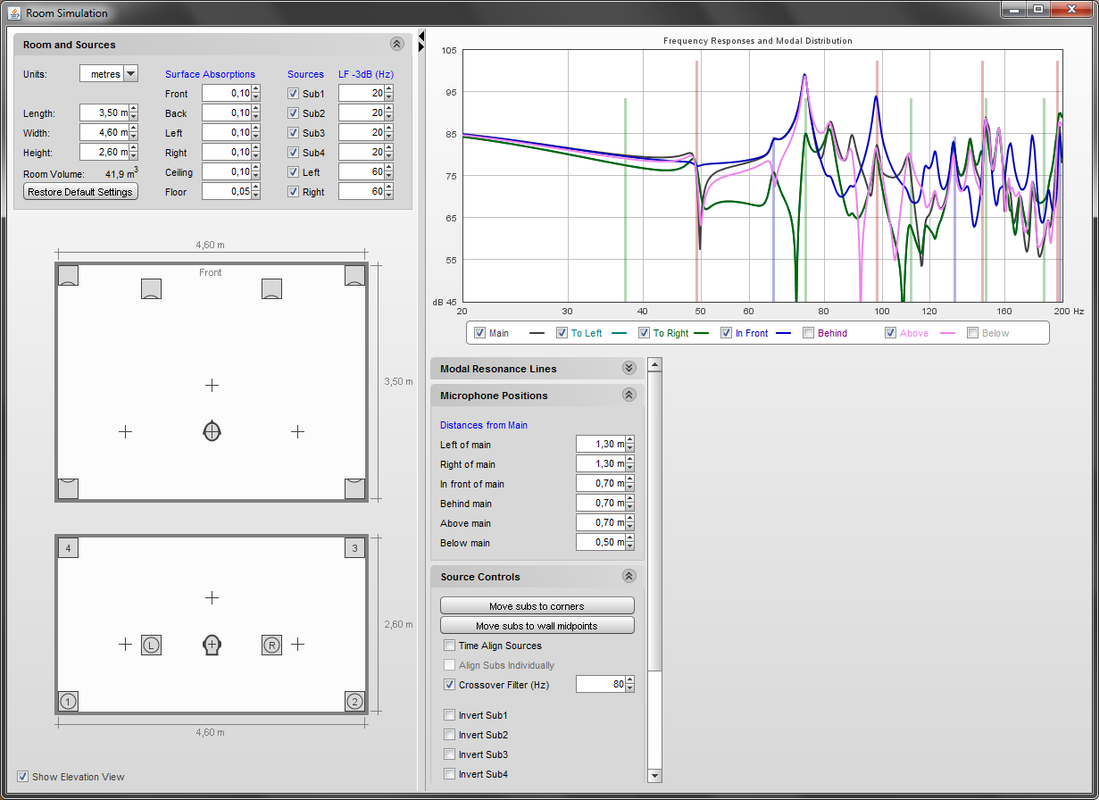Collapse the Room and Sources panel
The width and height of the screenshot is (1099, 800).
click(397, 44)
